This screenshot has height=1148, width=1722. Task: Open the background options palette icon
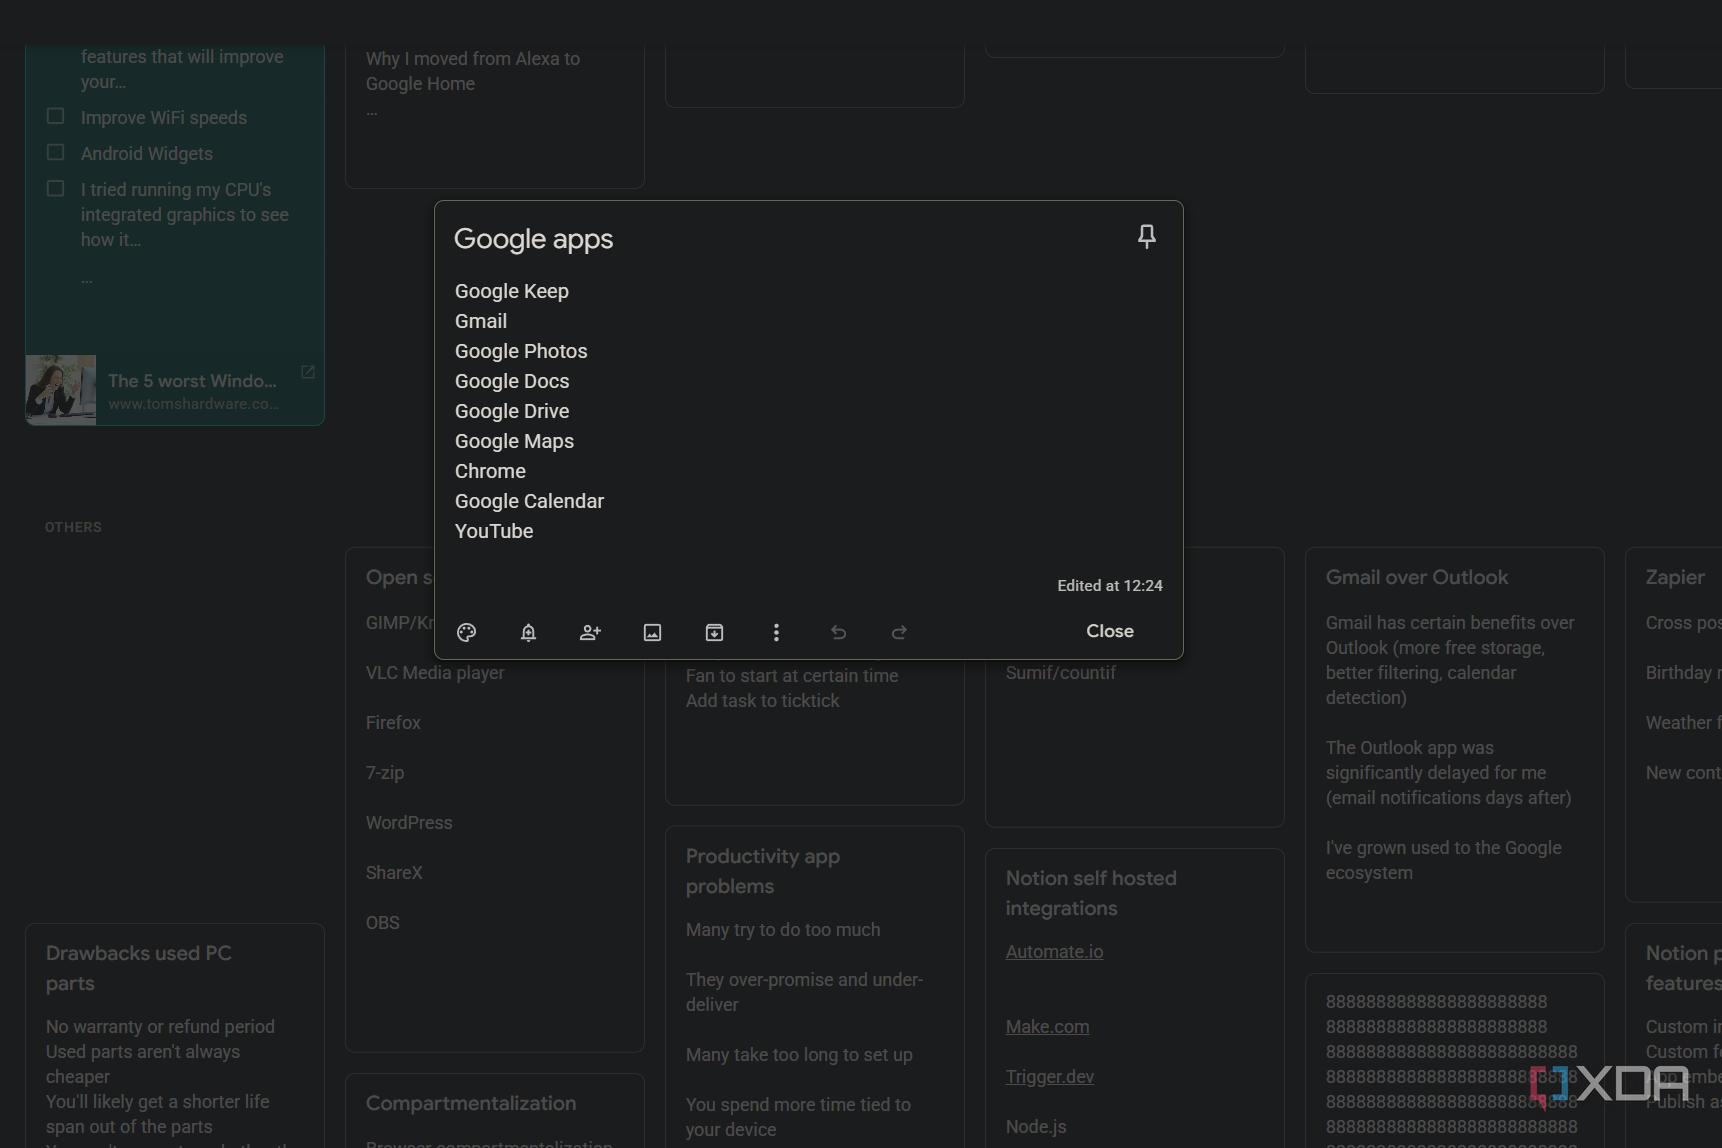tap(466, 632)
